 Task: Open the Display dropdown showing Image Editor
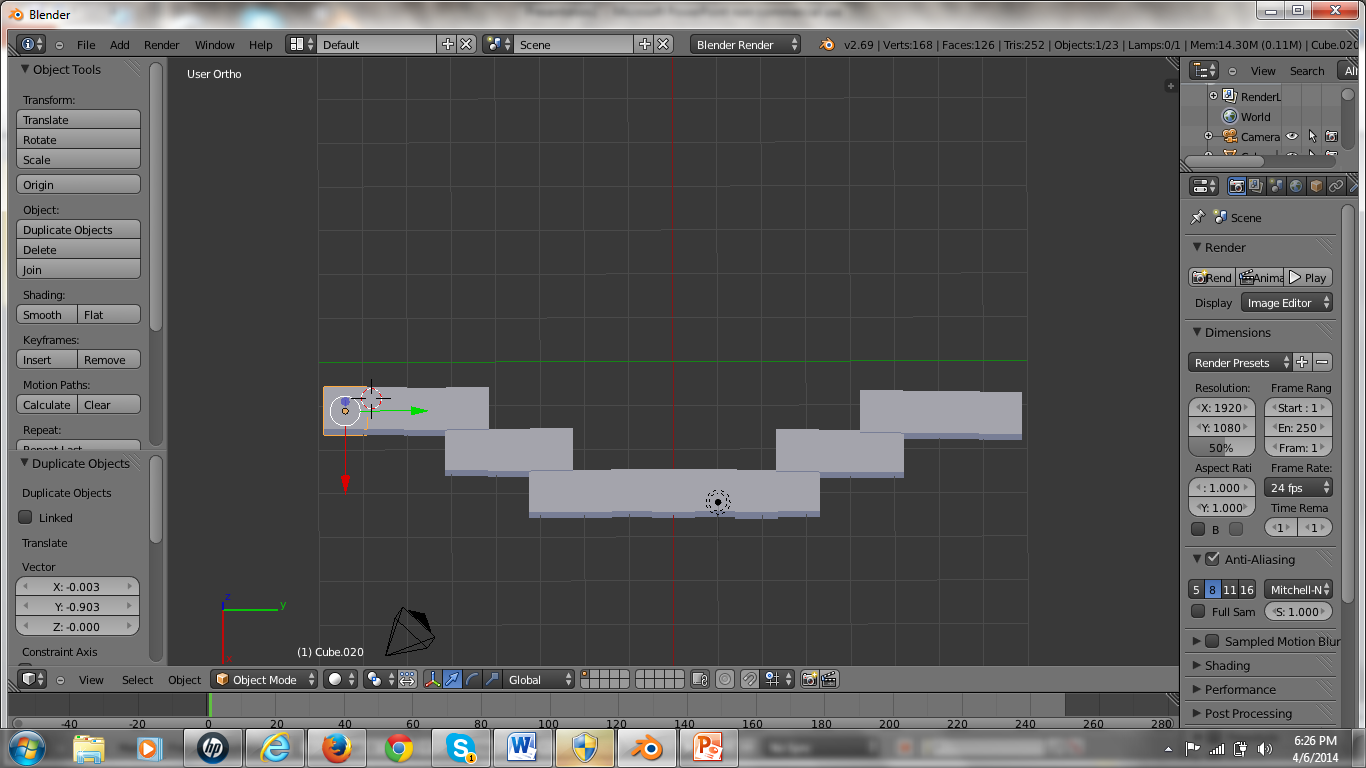[x=1287, y=302]
